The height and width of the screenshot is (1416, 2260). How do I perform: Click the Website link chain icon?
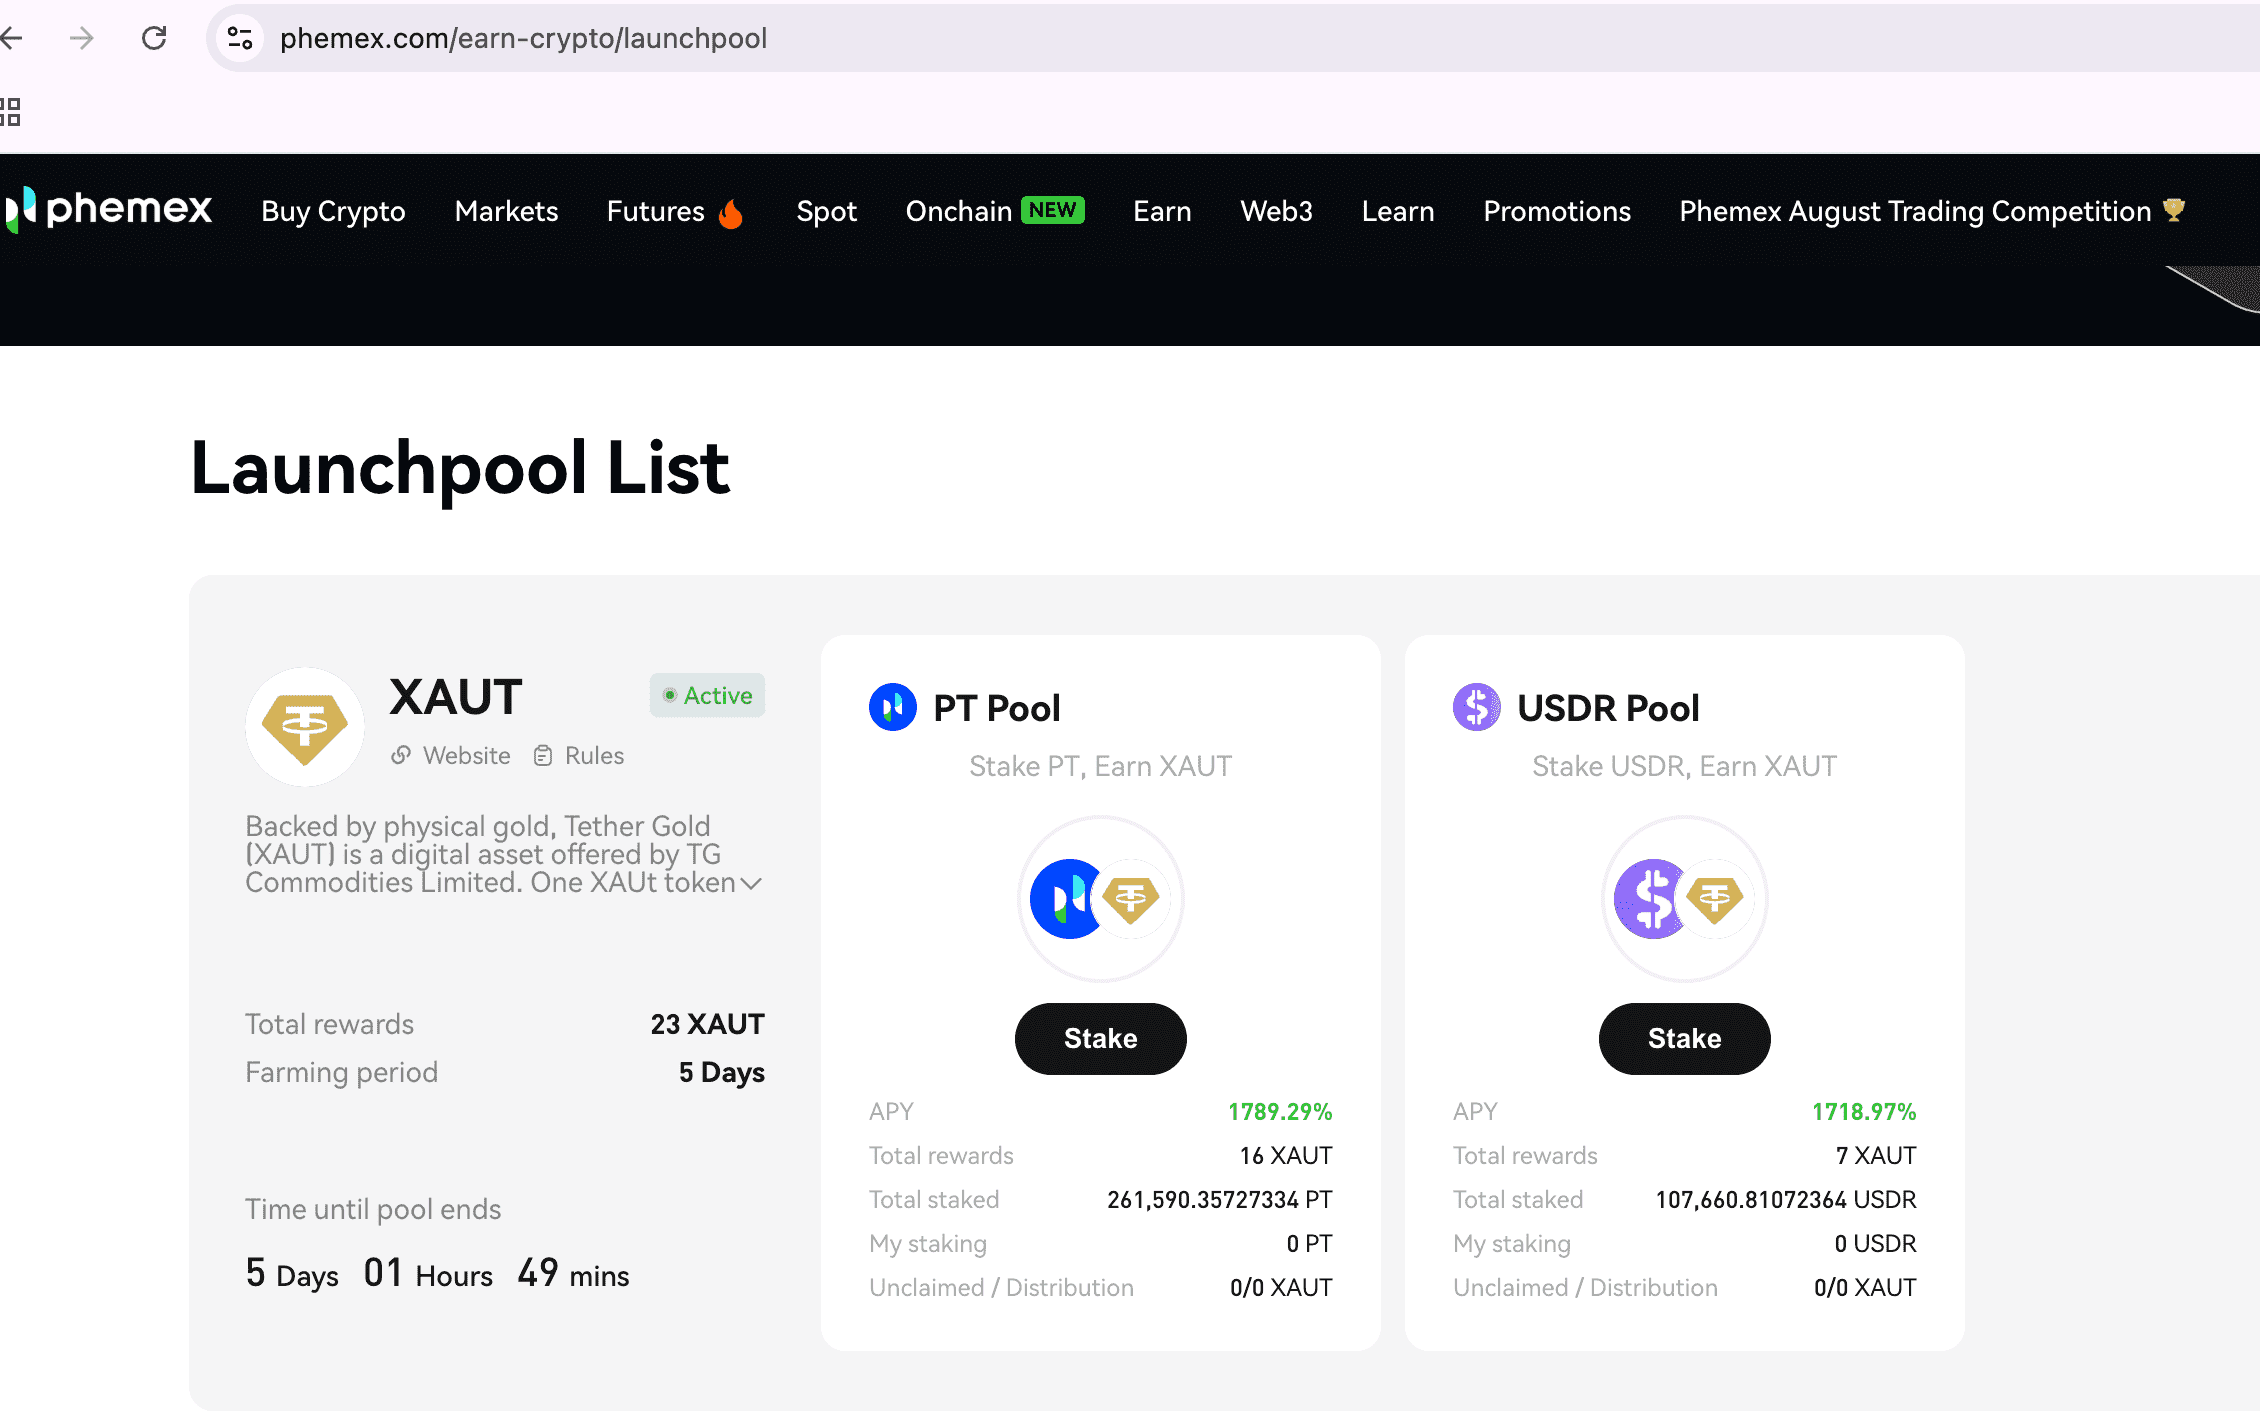click(x=401, y=755)
